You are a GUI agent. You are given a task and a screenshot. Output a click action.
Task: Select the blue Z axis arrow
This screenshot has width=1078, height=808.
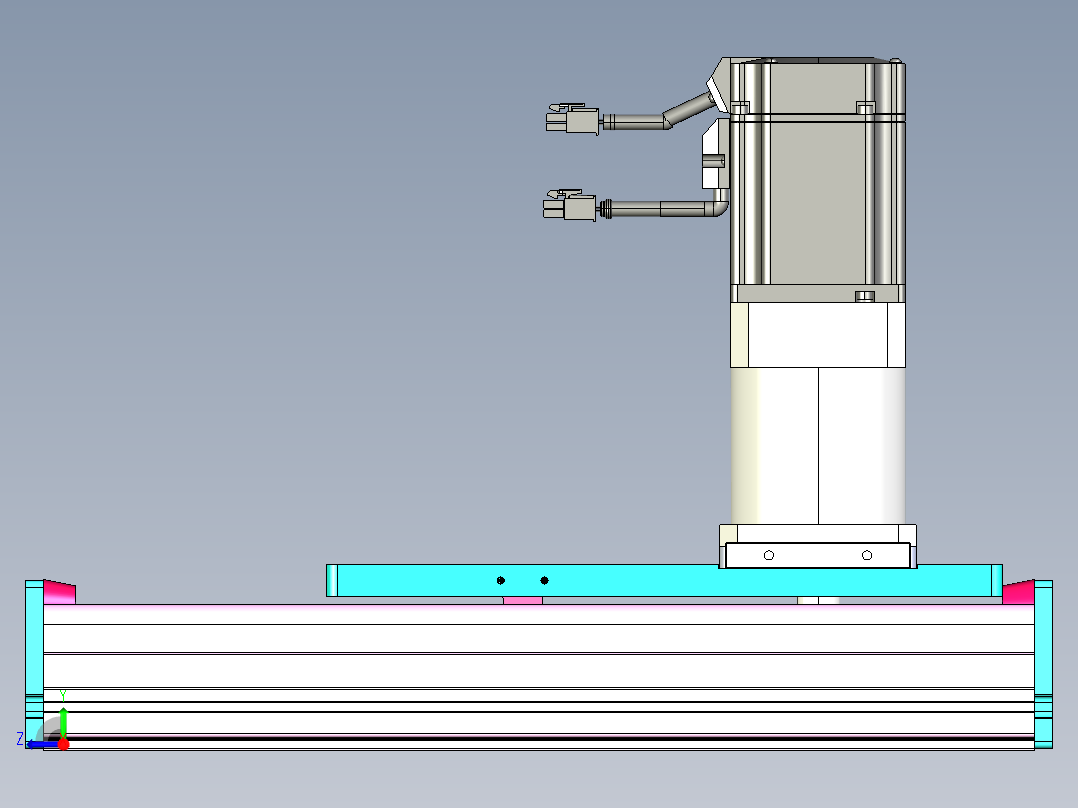[x=42, y=744]
